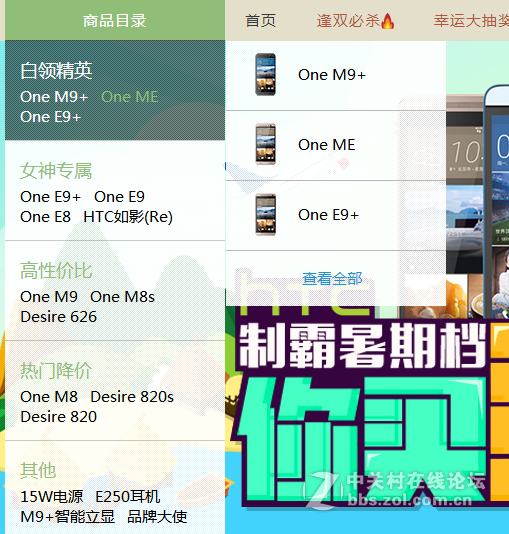Image resolution: width=509 pixels, height=534 pixels.
Task: Open the E250耳机 link
Action: coord(128,497)
